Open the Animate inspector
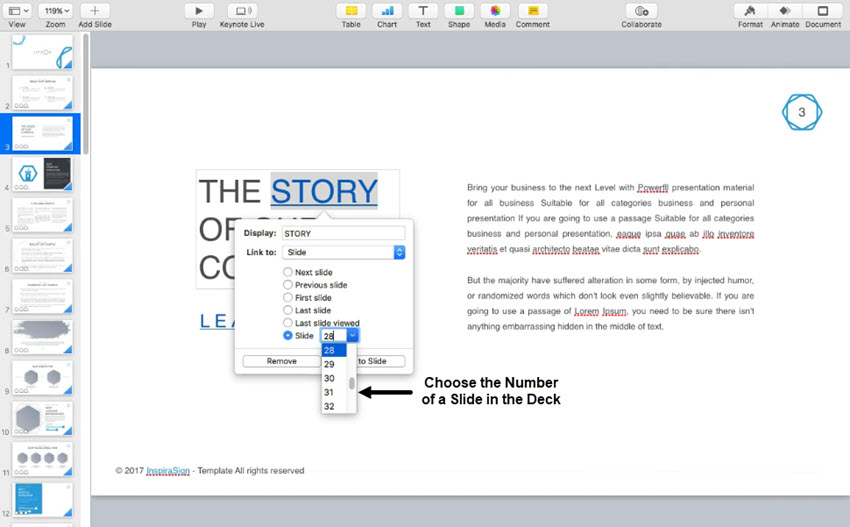 [x=785, y=11]
